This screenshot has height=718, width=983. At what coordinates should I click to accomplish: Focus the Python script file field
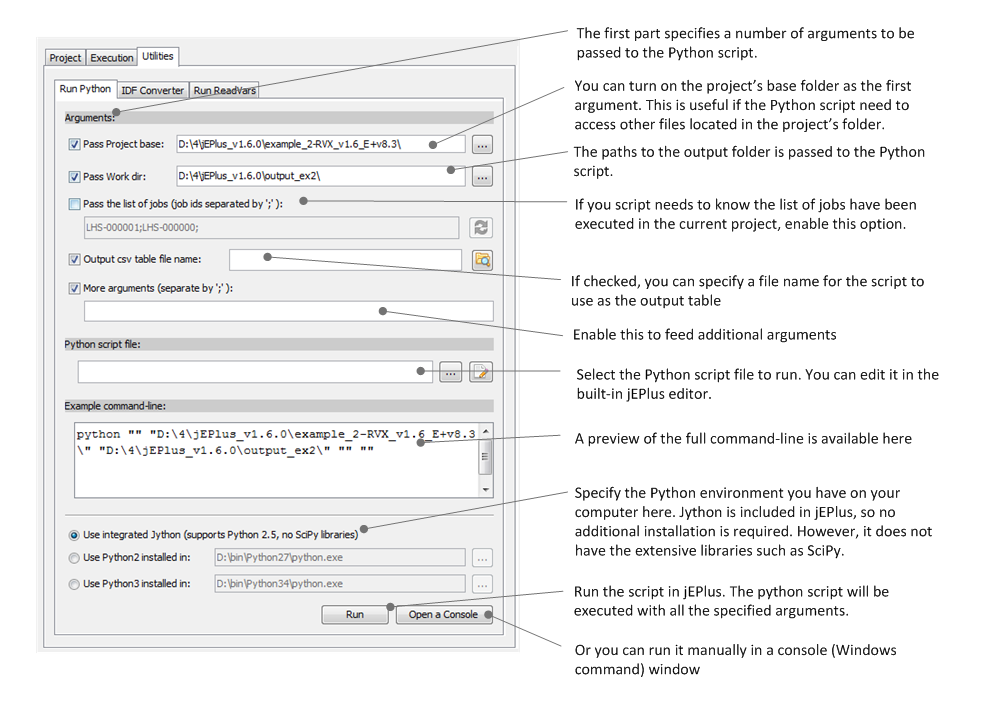(255, 372)
